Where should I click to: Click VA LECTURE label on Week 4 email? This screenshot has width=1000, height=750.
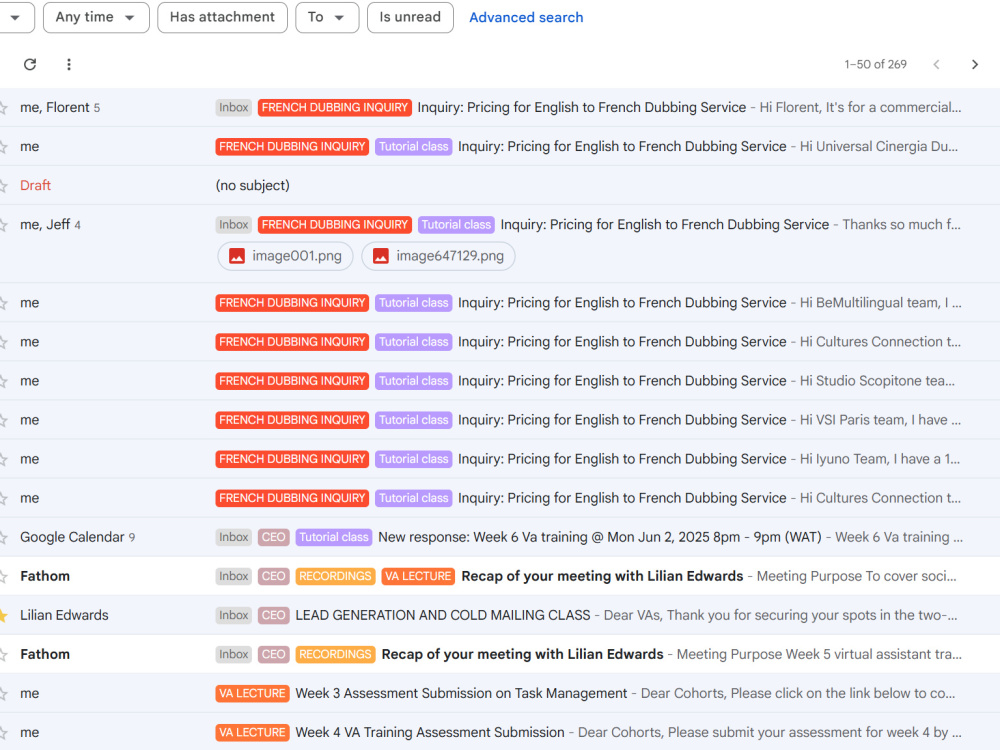(x=253, y=733)
